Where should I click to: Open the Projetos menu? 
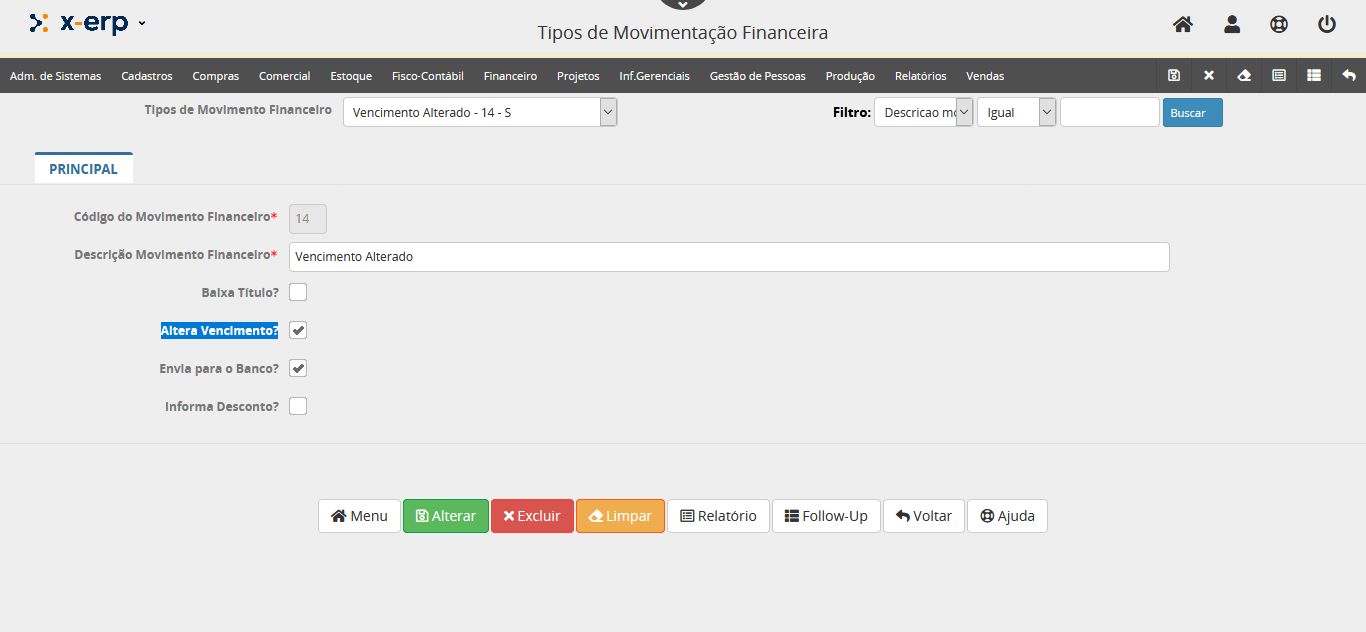[x=578, y=75]
